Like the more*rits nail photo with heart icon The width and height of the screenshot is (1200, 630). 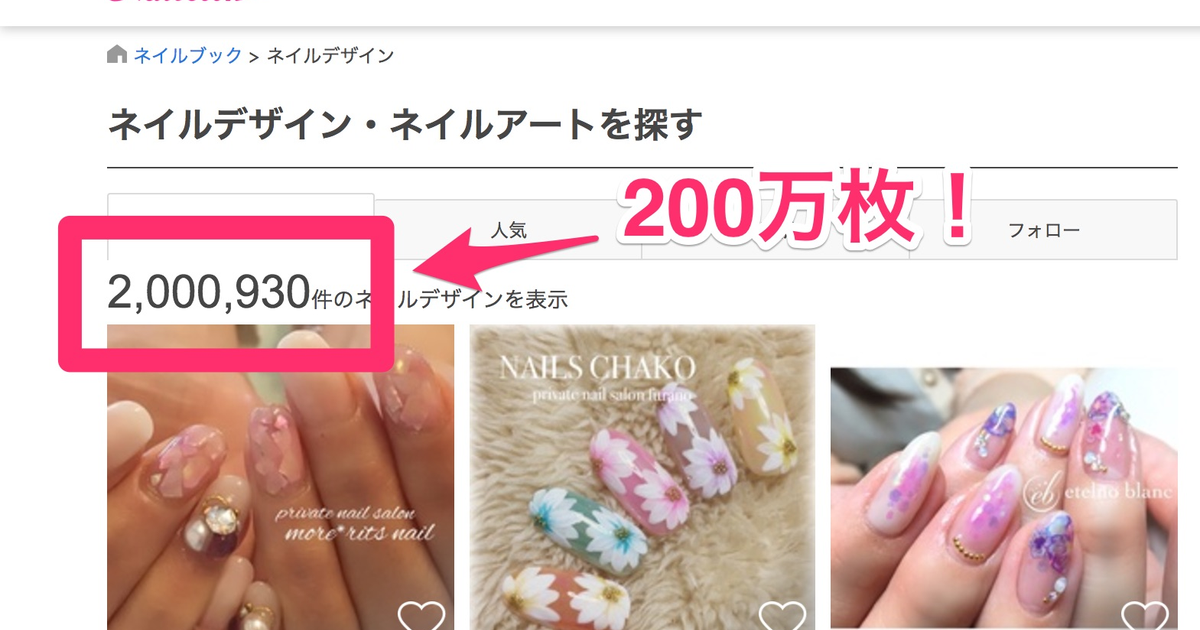422,616
